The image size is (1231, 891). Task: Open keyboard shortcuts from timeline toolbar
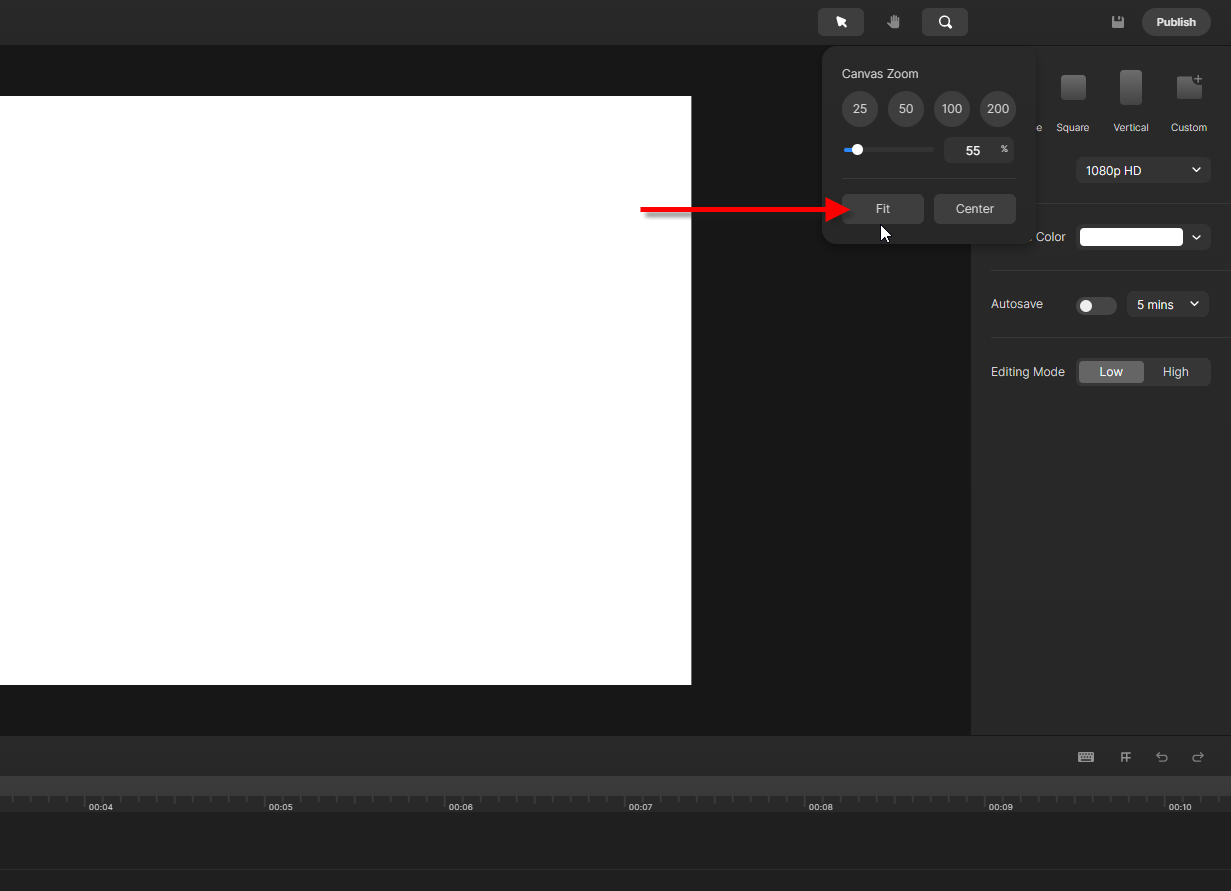[1085, 757]
